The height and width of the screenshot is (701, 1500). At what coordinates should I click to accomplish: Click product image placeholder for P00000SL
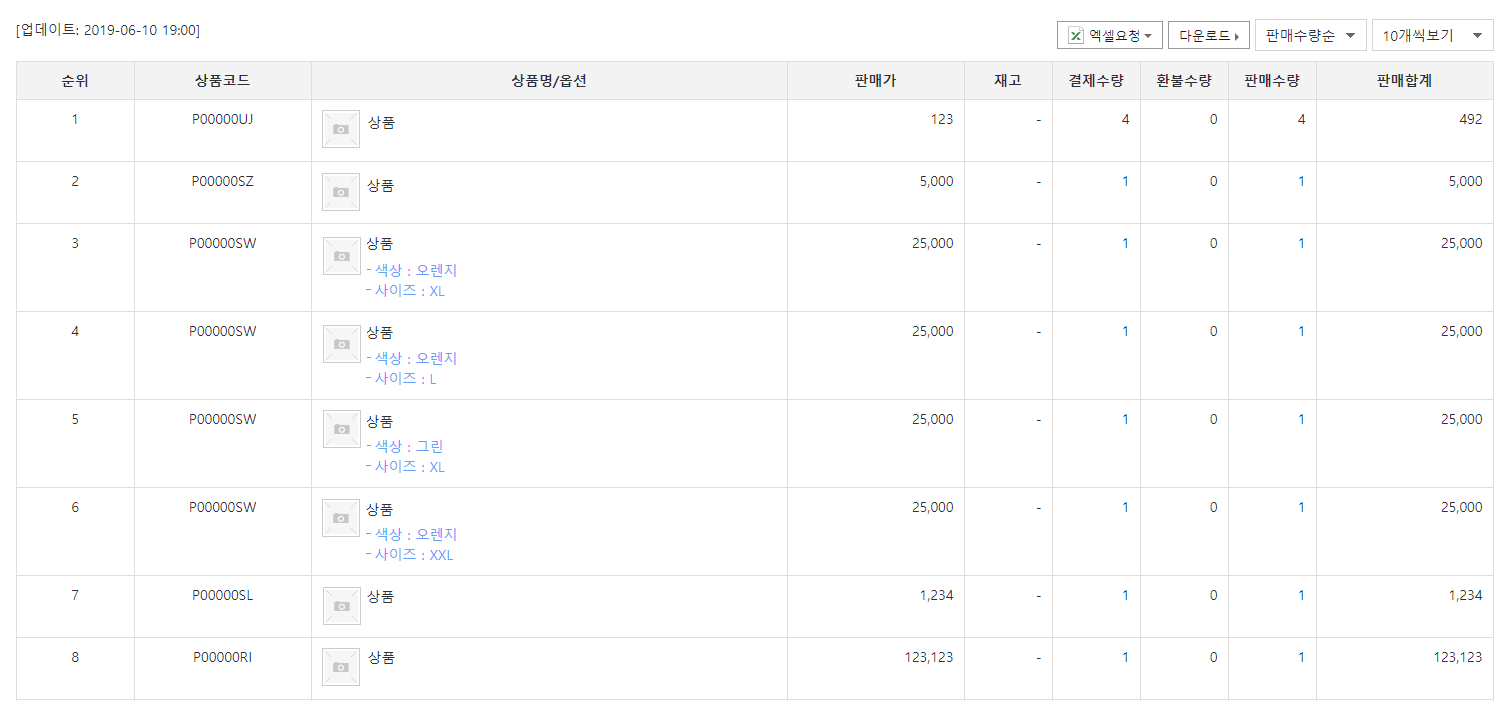click(340, 606)
